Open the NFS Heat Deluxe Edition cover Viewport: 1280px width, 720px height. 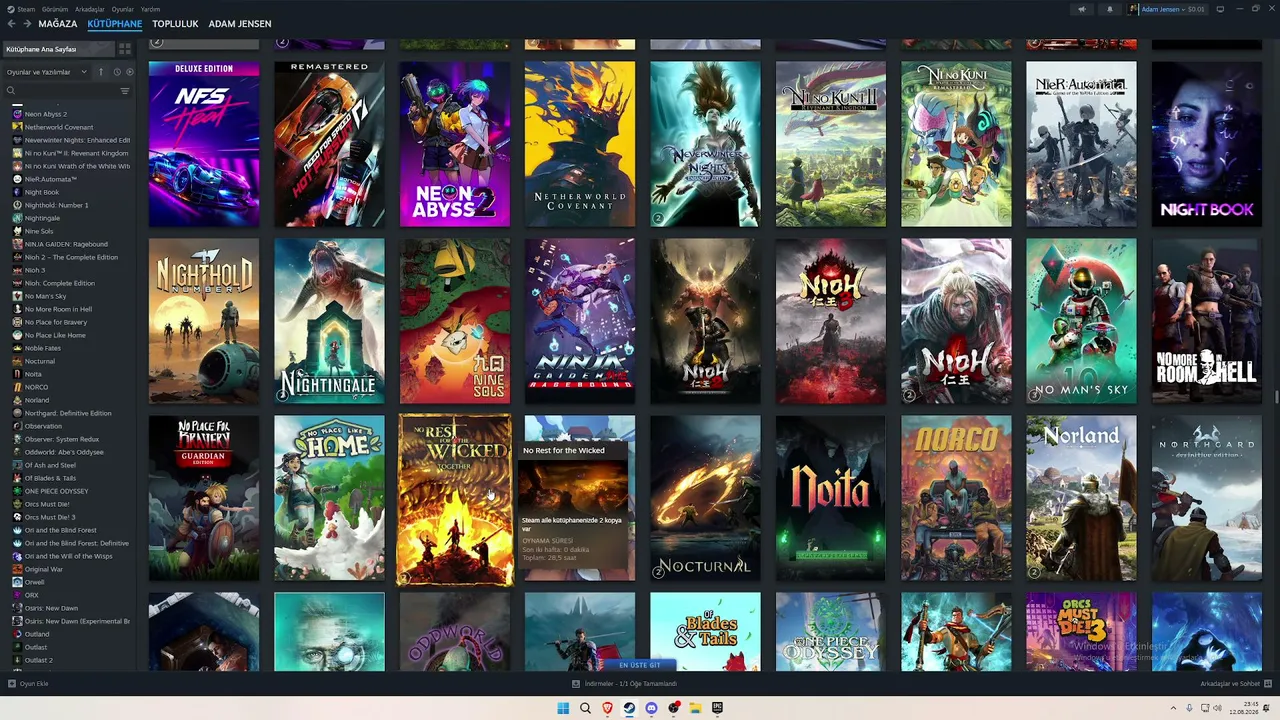[204, 144]
